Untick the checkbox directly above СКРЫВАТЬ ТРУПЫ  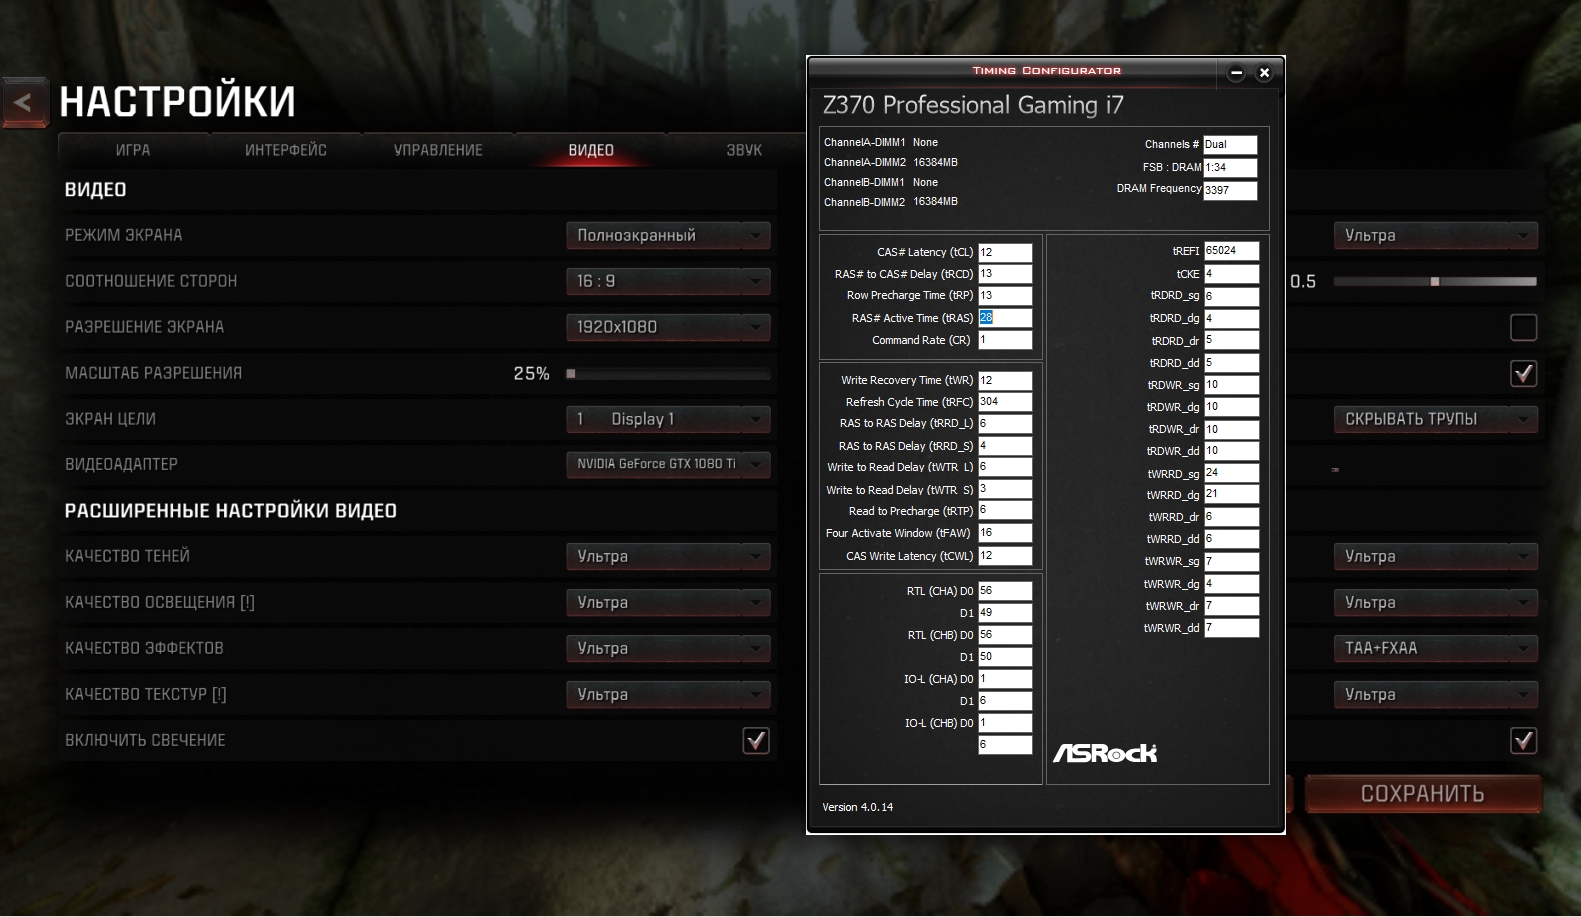[x=1524, y=373]
